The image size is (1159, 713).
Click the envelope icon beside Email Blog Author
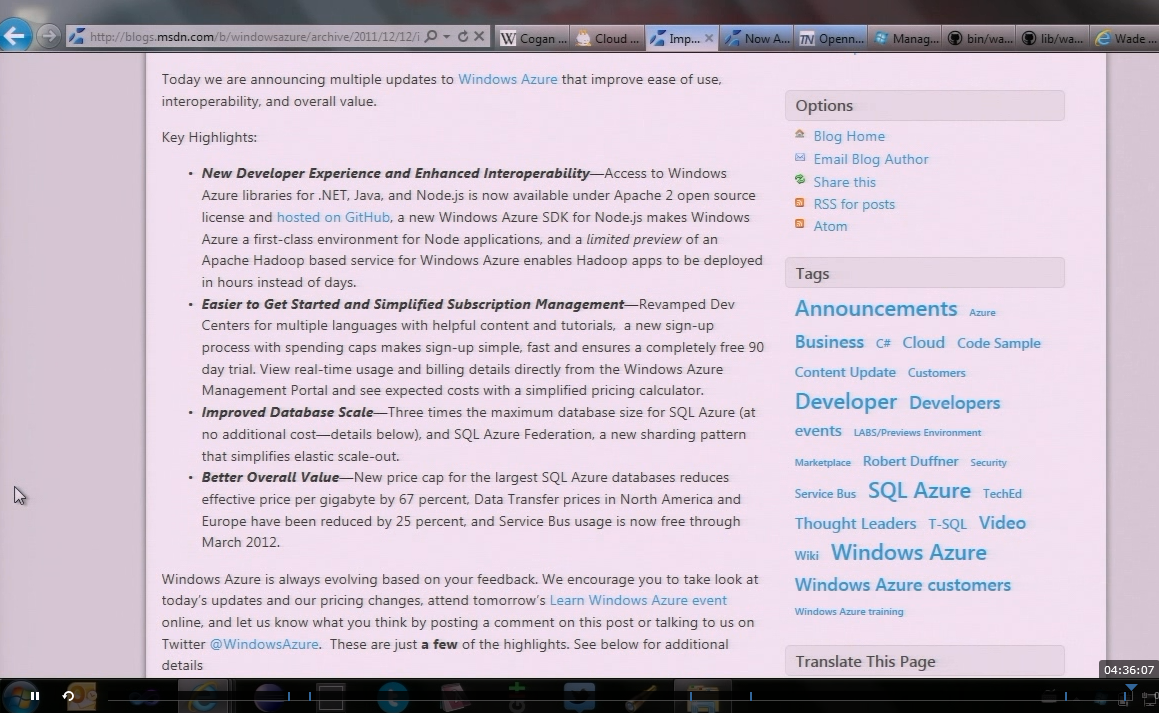point(800,157)
